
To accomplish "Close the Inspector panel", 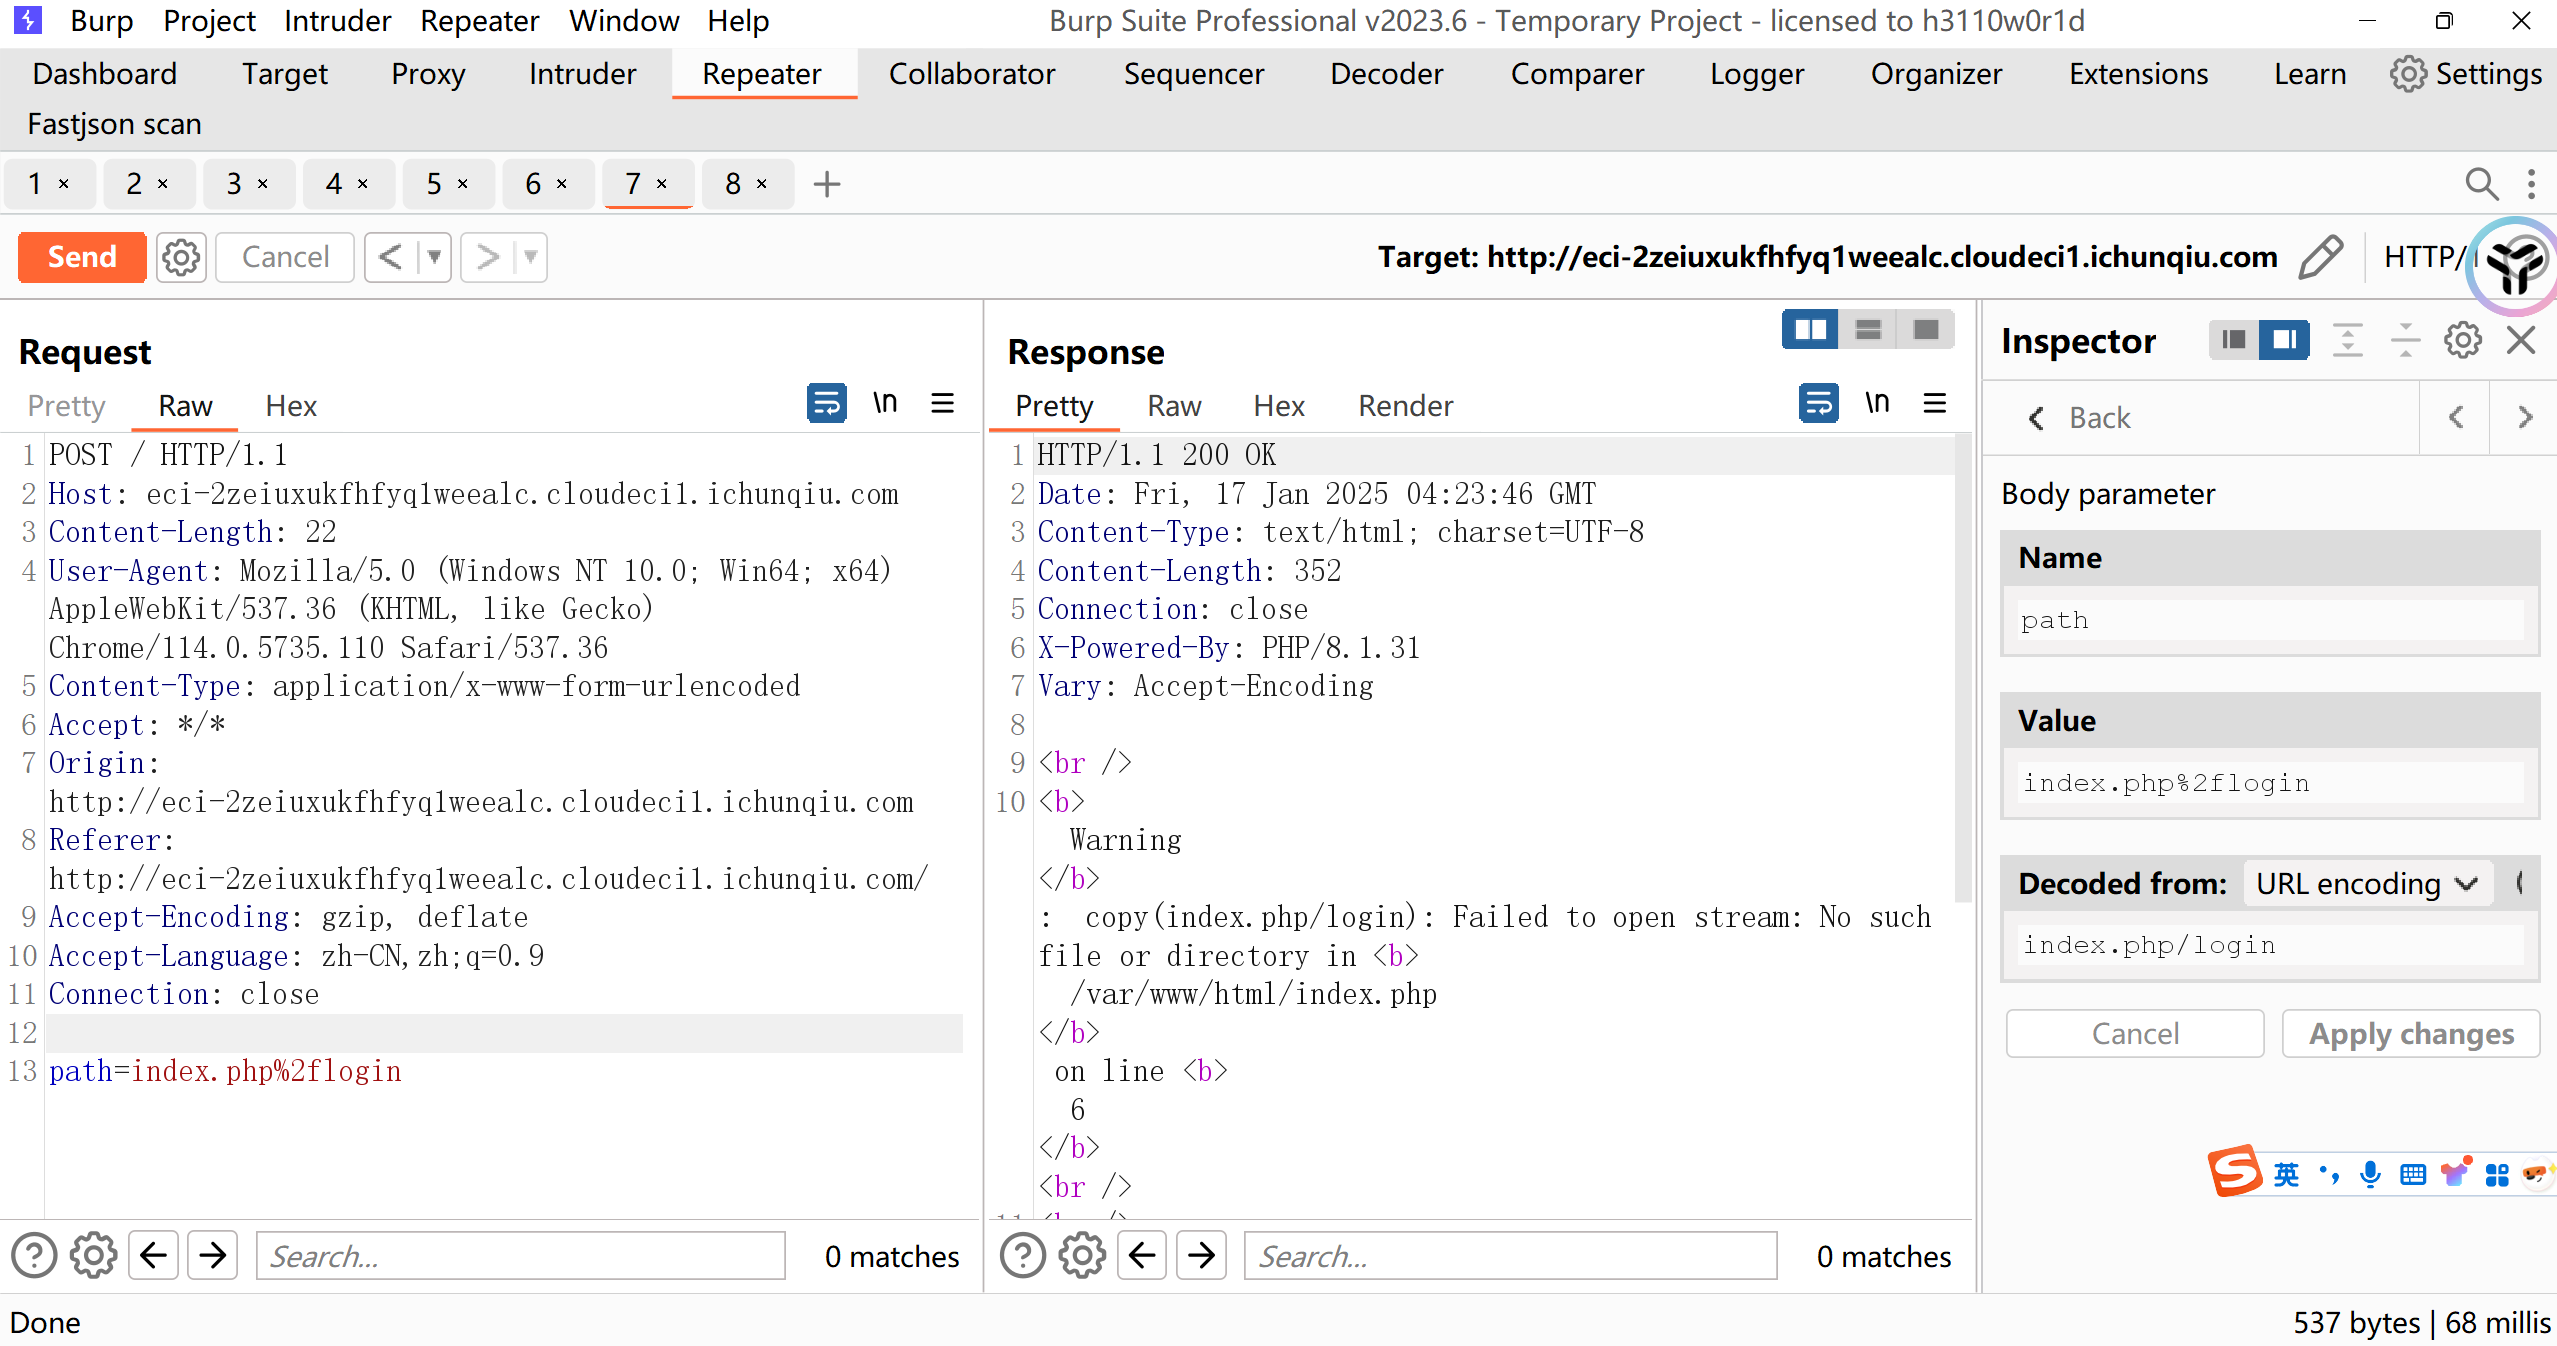I will pyautogui.click(x=2521, y=340).
